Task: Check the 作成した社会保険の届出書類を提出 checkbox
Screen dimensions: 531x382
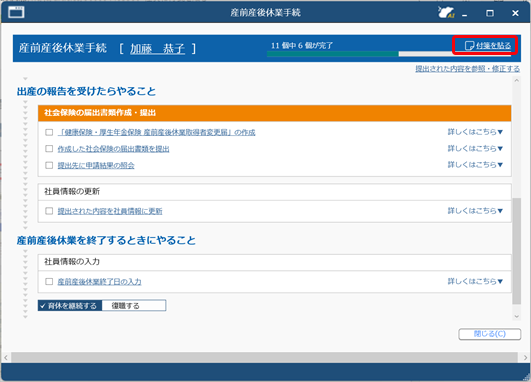Action: click(x=49, y=149)
